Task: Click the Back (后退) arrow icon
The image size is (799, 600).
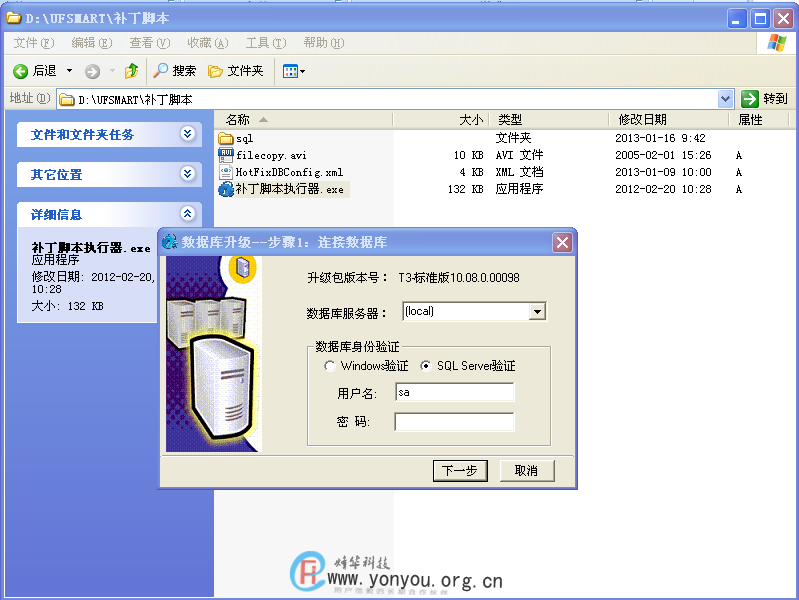Action: click(x=20, y=71)
